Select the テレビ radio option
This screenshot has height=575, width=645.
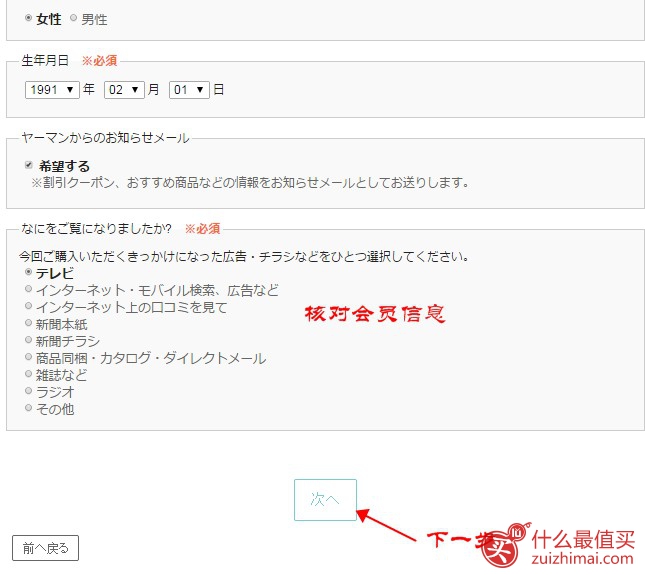coord(28,272)
